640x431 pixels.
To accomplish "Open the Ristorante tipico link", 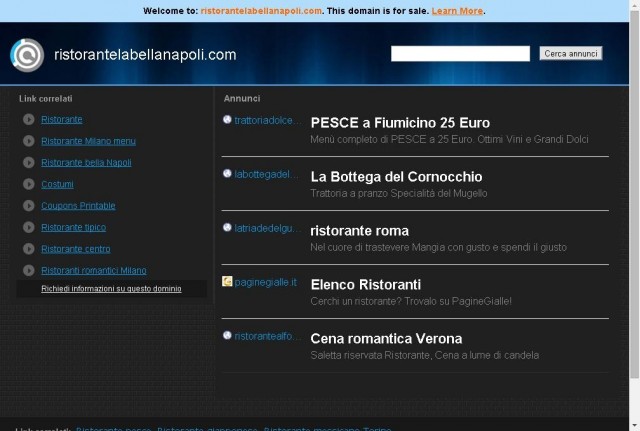I will pyautogui.click(x=73, y=227).
